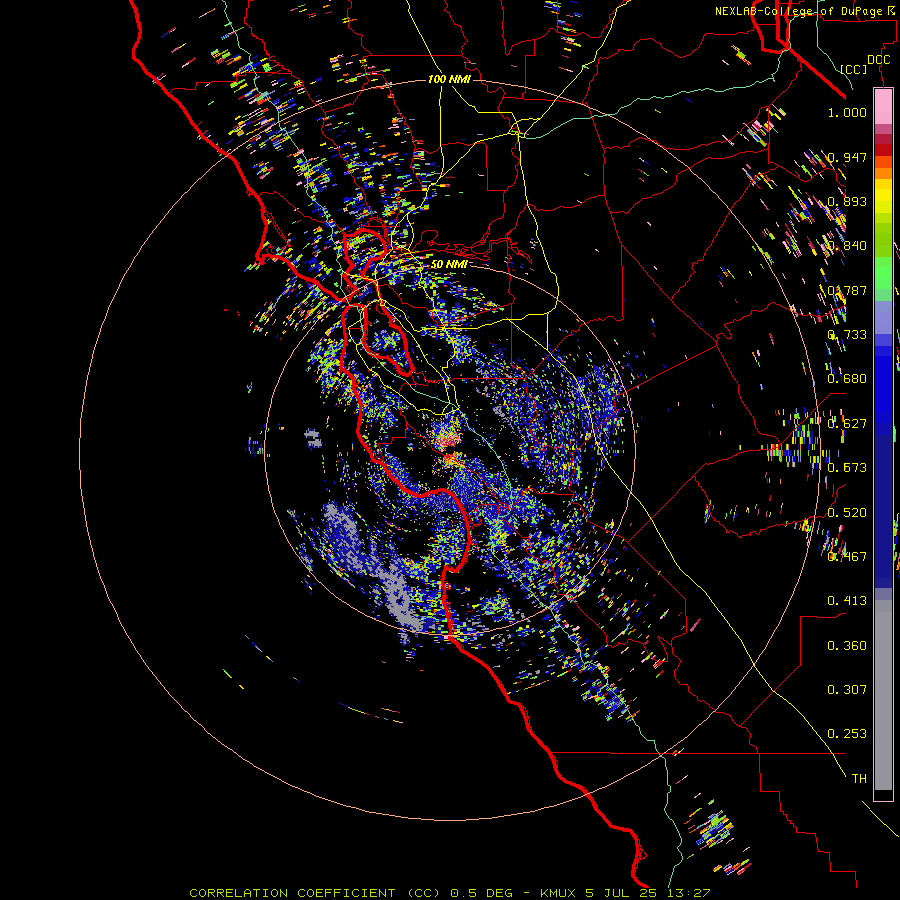Click the 0.467 scale value
Viewport: 900px width, 900px height.
pyautogui.click(x=847, y=557)
